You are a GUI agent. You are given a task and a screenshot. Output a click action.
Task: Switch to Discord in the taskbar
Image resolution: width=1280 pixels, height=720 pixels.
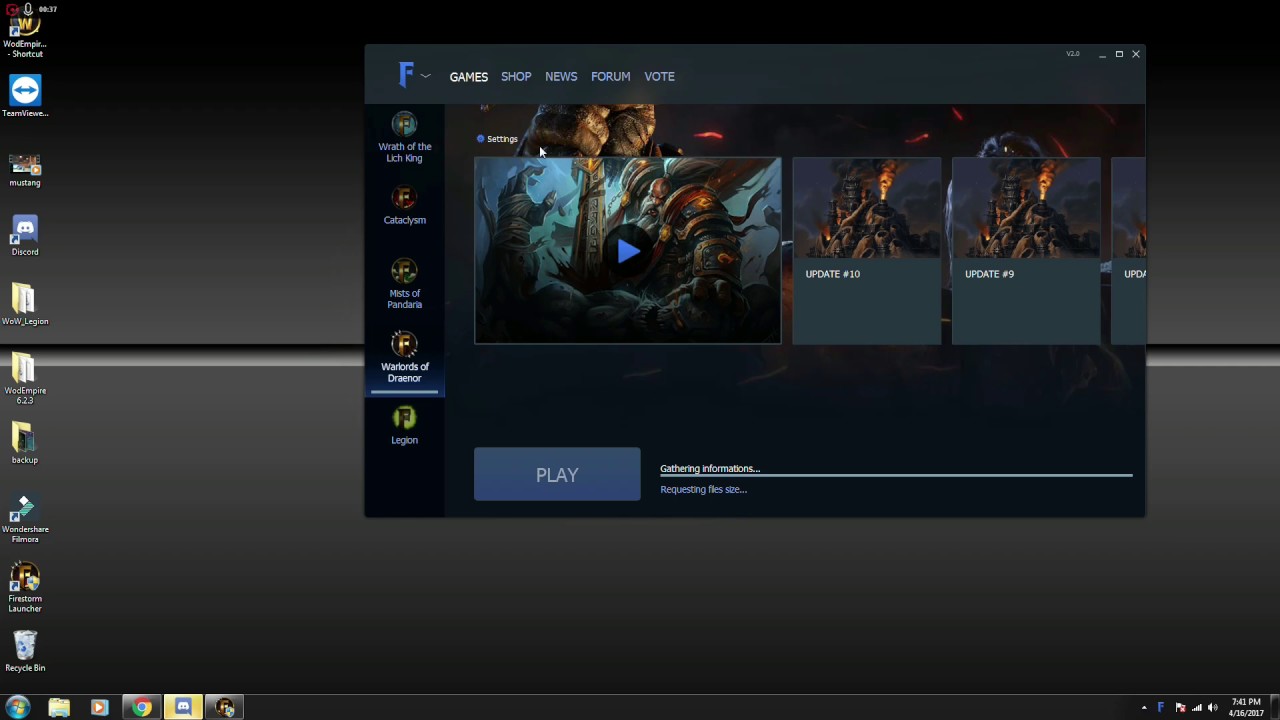[183, 707]
